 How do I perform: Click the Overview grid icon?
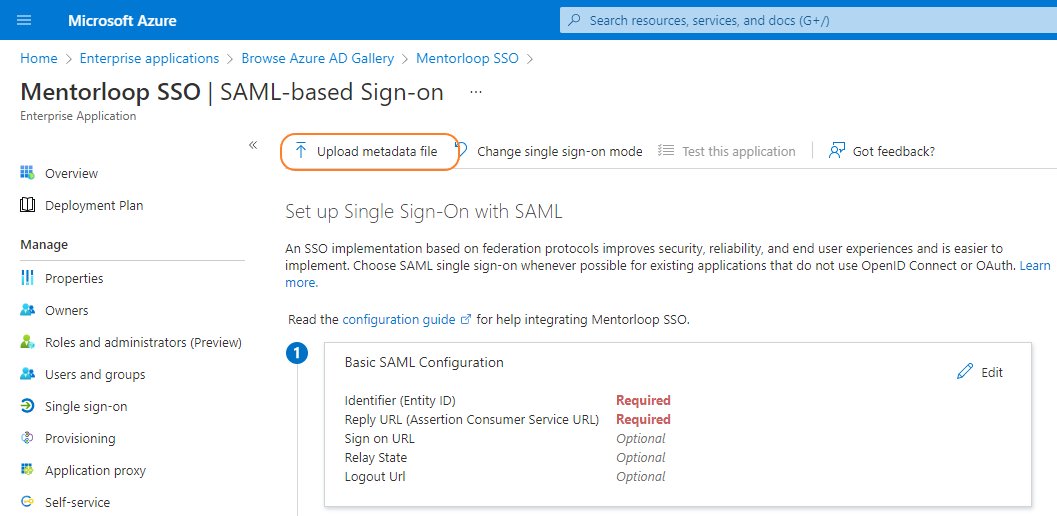(x=27, y=173)
